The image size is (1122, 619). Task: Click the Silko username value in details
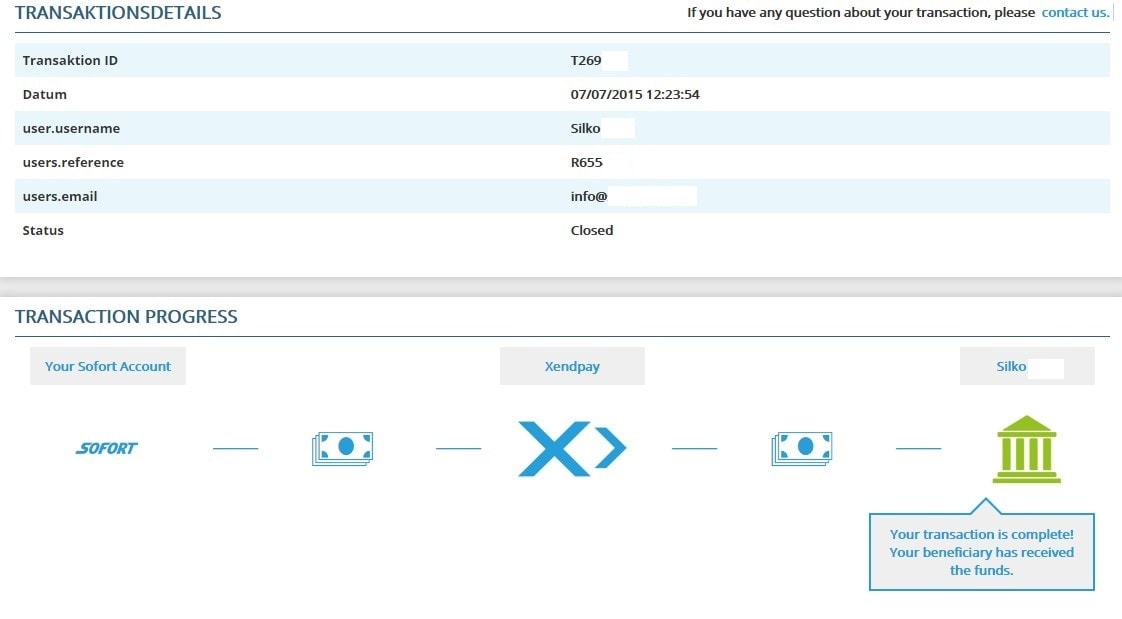[585, 129]
